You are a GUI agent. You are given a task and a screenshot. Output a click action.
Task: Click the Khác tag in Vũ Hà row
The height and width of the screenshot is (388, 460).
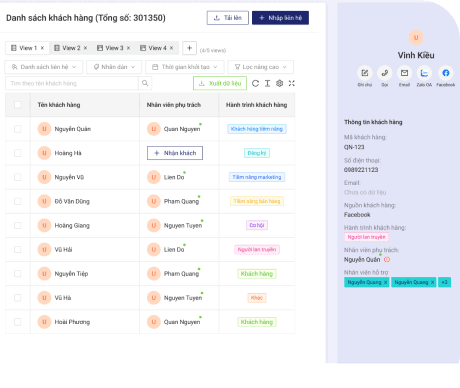click(x=257, y=298)
